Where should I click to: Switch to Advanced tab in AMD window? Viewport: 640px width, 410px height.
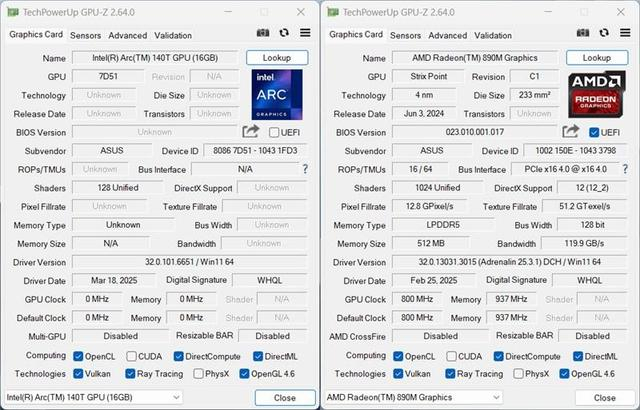[447, 35]
